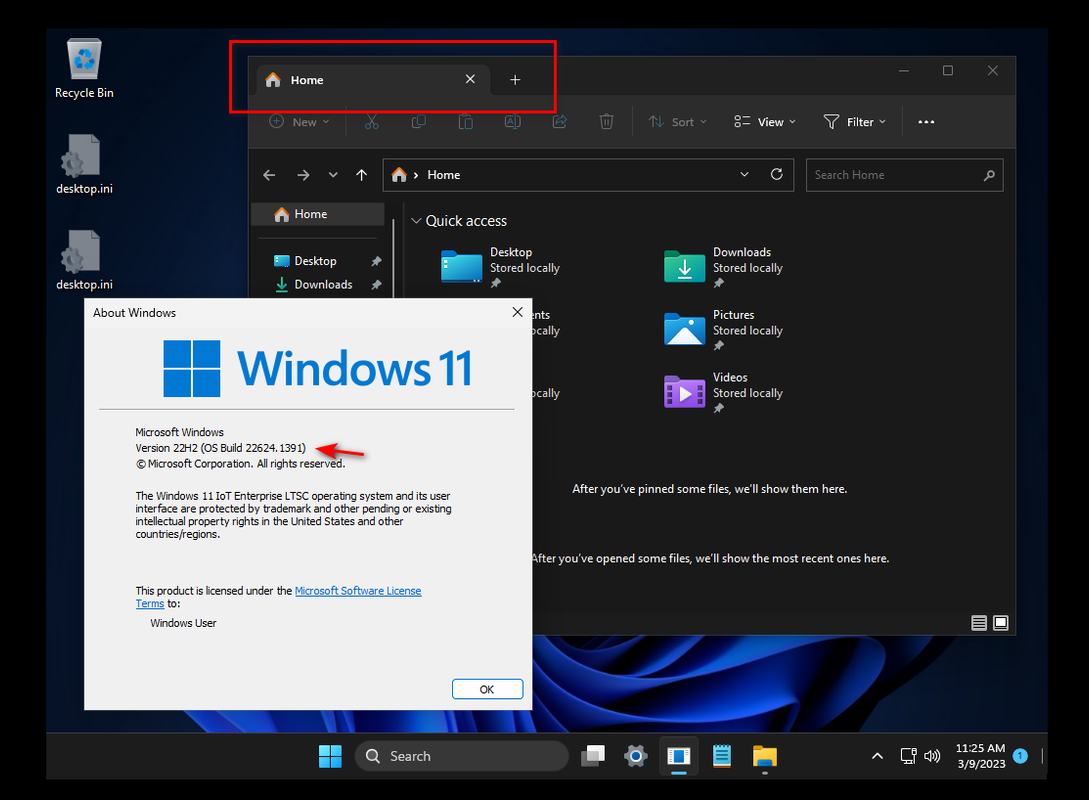Viewport: 1089px width, 800px height.
Task: Open the Pictures folder in Quick access
Action: tap(724, 330)
